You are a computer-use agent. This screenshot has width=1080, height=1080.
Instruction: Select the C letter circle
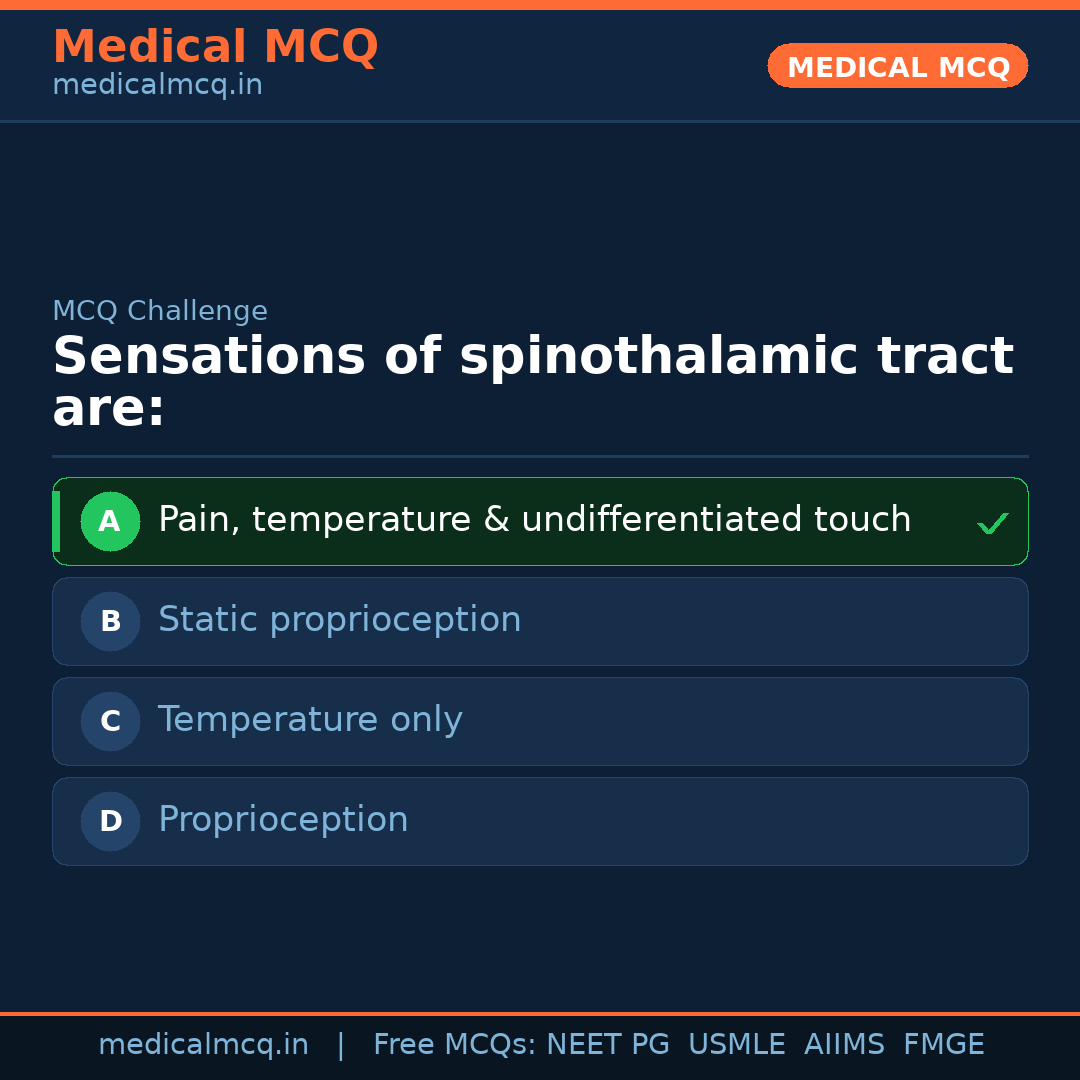tap(110, 722)
